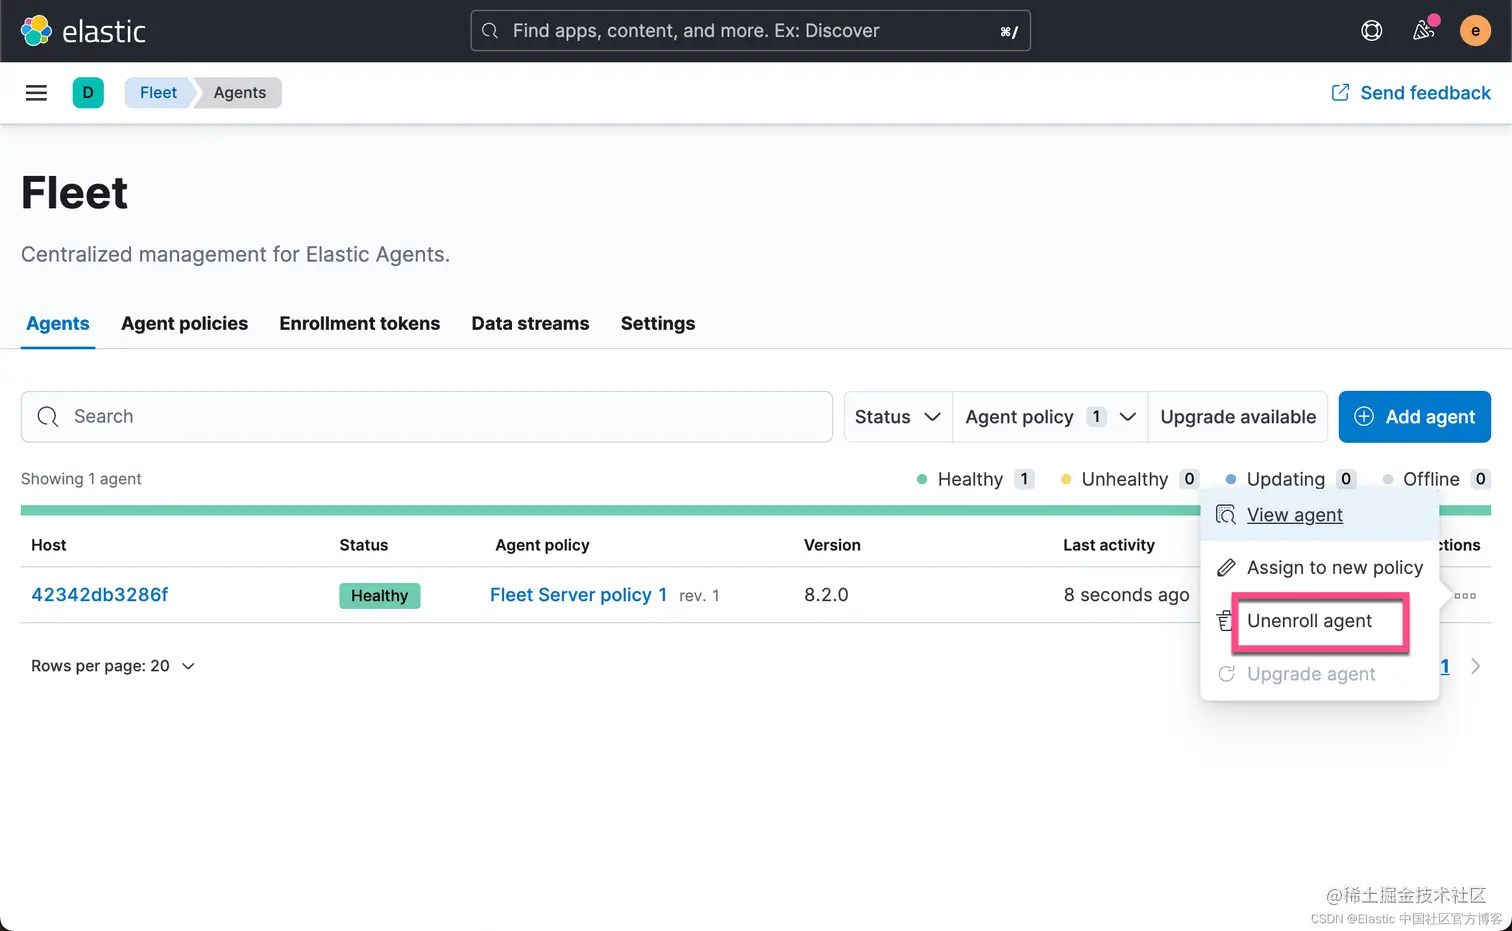Viewport: 1512px width, 931px height.
Task: Expand the Rows per page selector
Action: 113,666
